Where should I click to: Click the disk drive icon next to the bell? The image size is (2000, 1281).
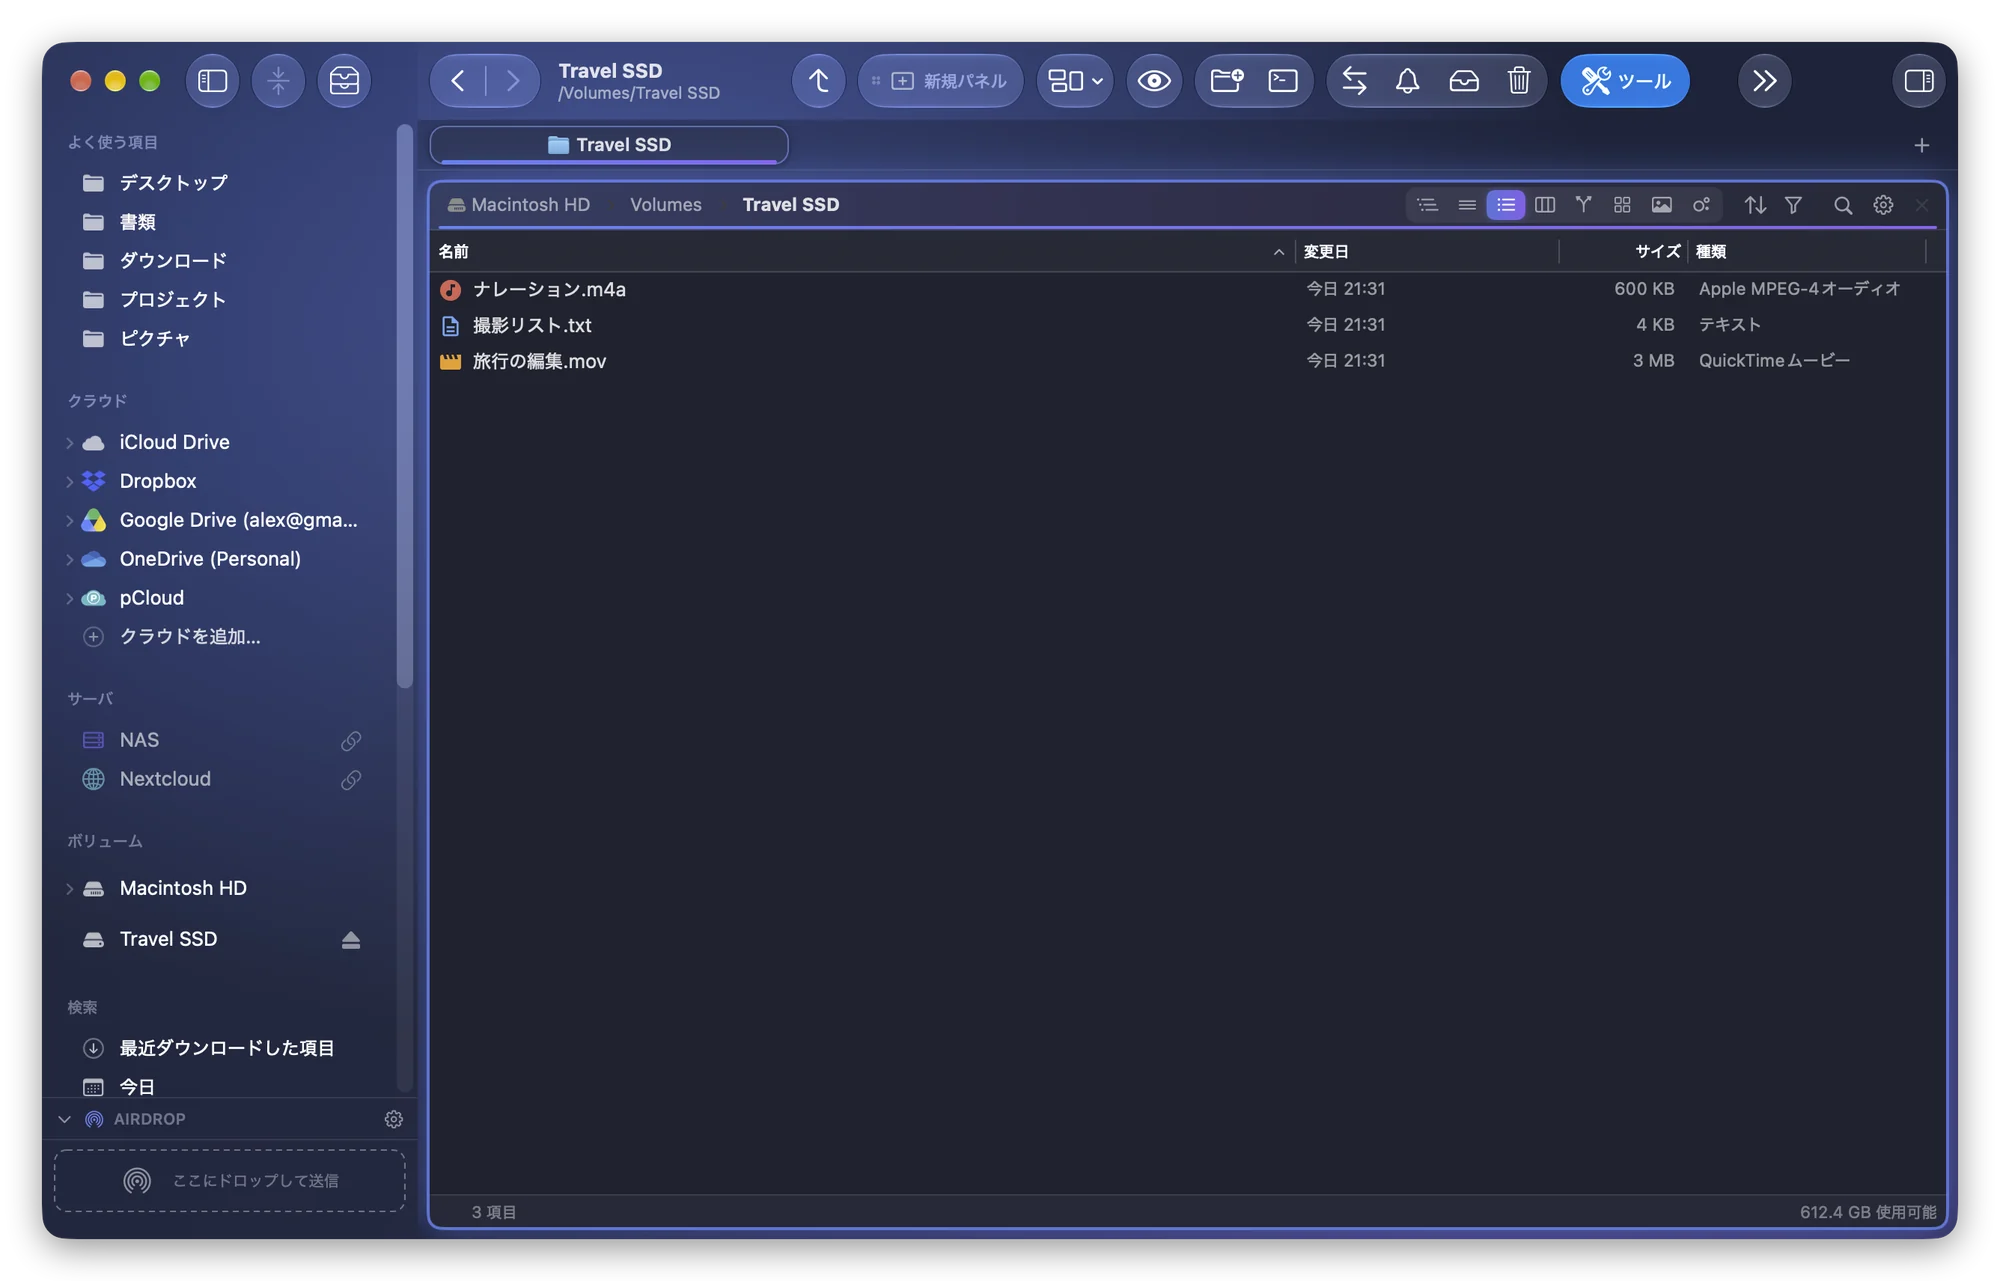click(1464, 81)
